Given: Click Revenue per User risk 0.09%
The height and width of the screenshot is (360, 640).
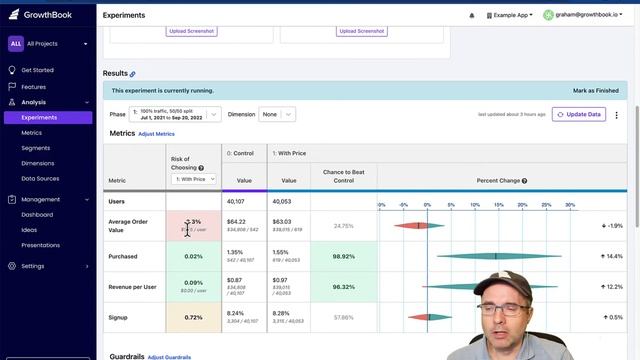Looking at the screenshot, I should coord(193,282).
